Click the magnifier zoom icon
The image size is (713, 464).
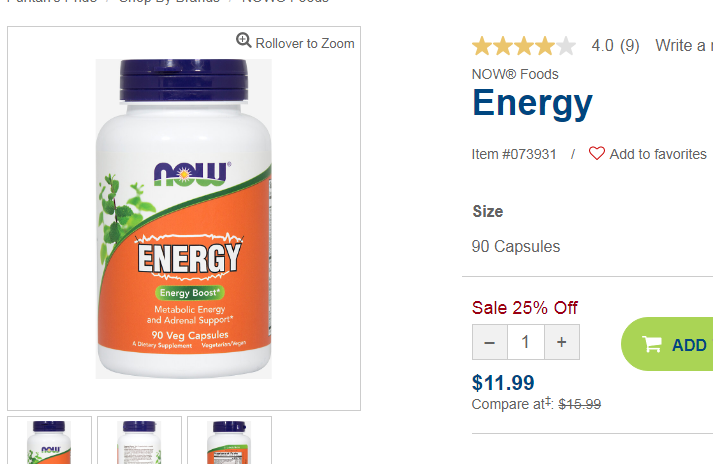point(244,40)
